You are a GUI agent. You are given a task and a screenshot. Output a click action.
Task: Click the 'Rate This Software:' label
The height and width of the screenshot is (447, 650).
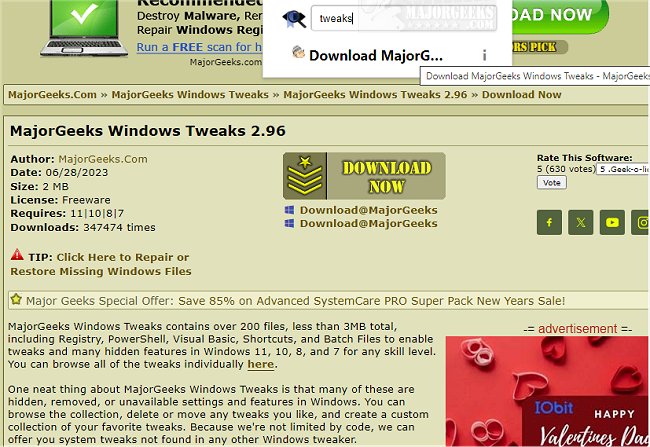(x=585, y=158)
